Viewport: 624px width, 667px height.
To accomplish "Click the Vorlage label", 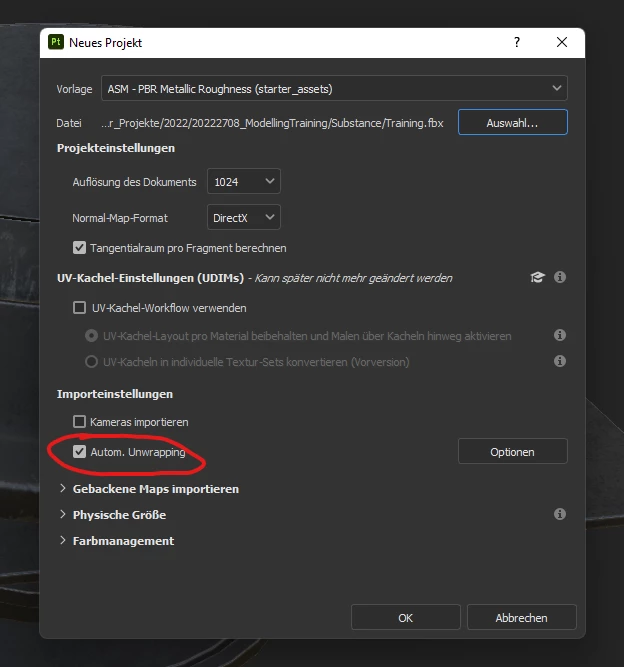I will [x=74, y=89].
